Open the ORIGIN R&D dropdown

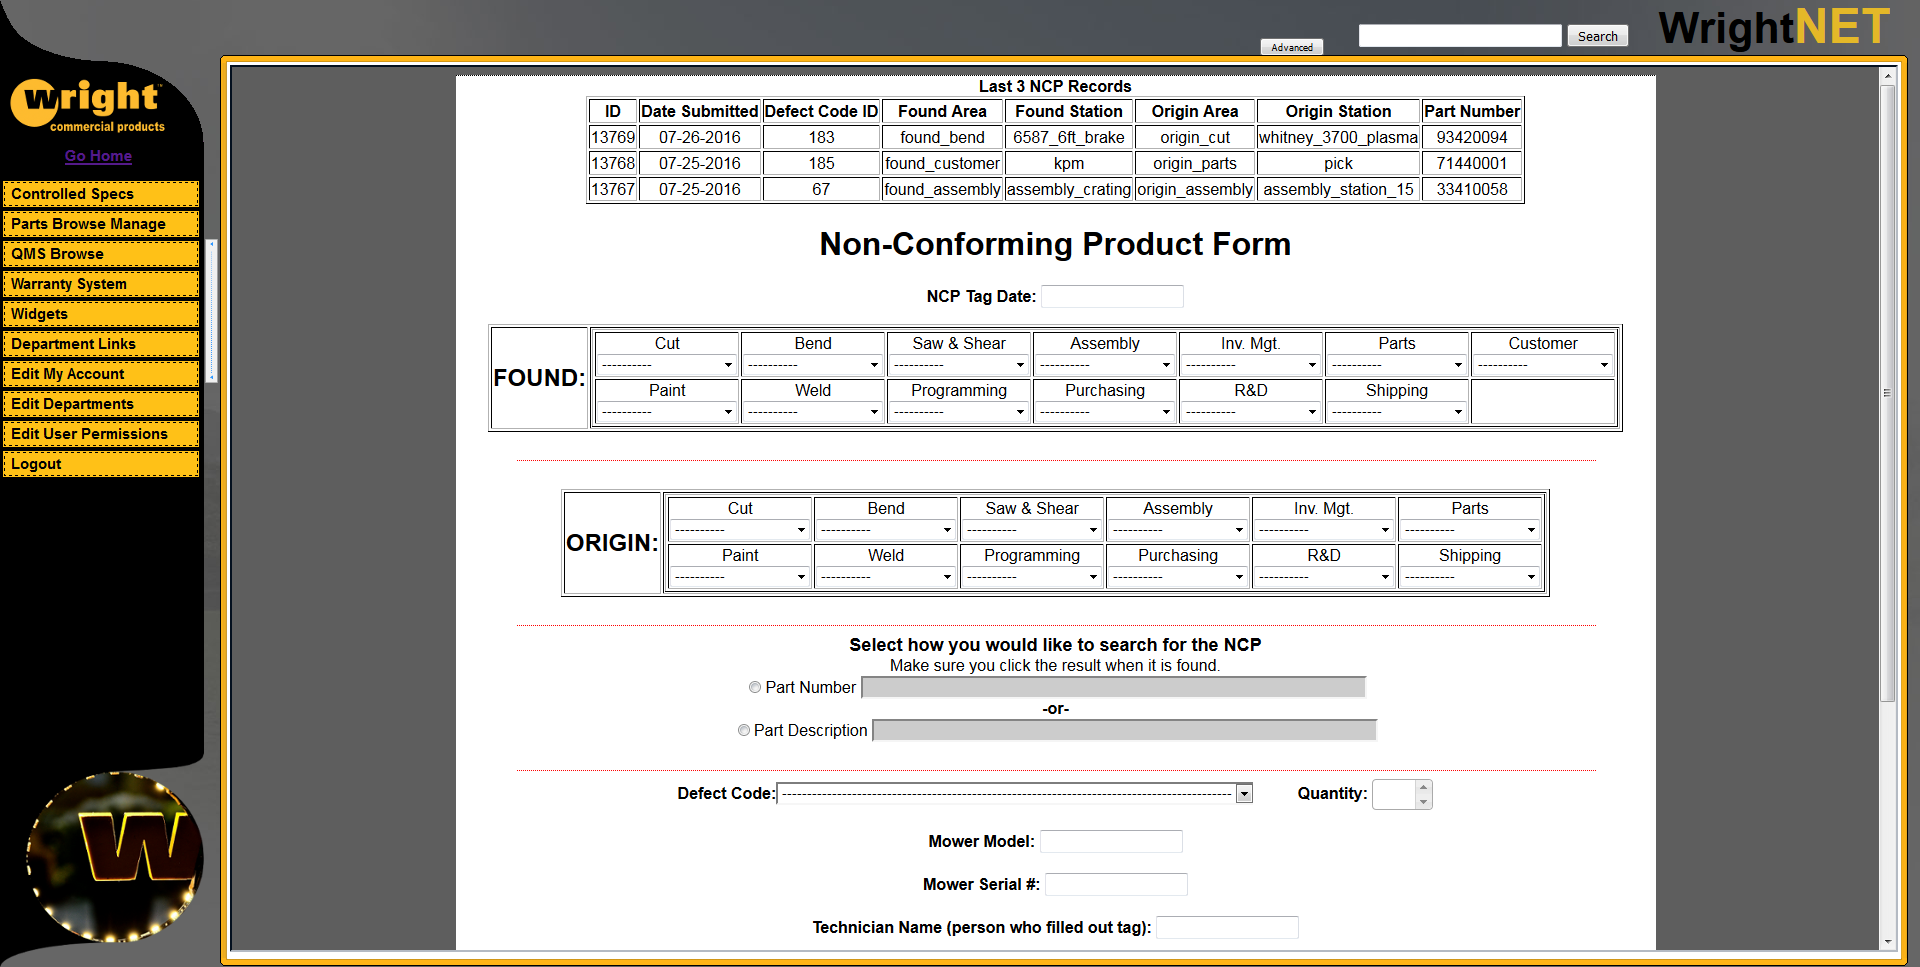pos(1324,577)
